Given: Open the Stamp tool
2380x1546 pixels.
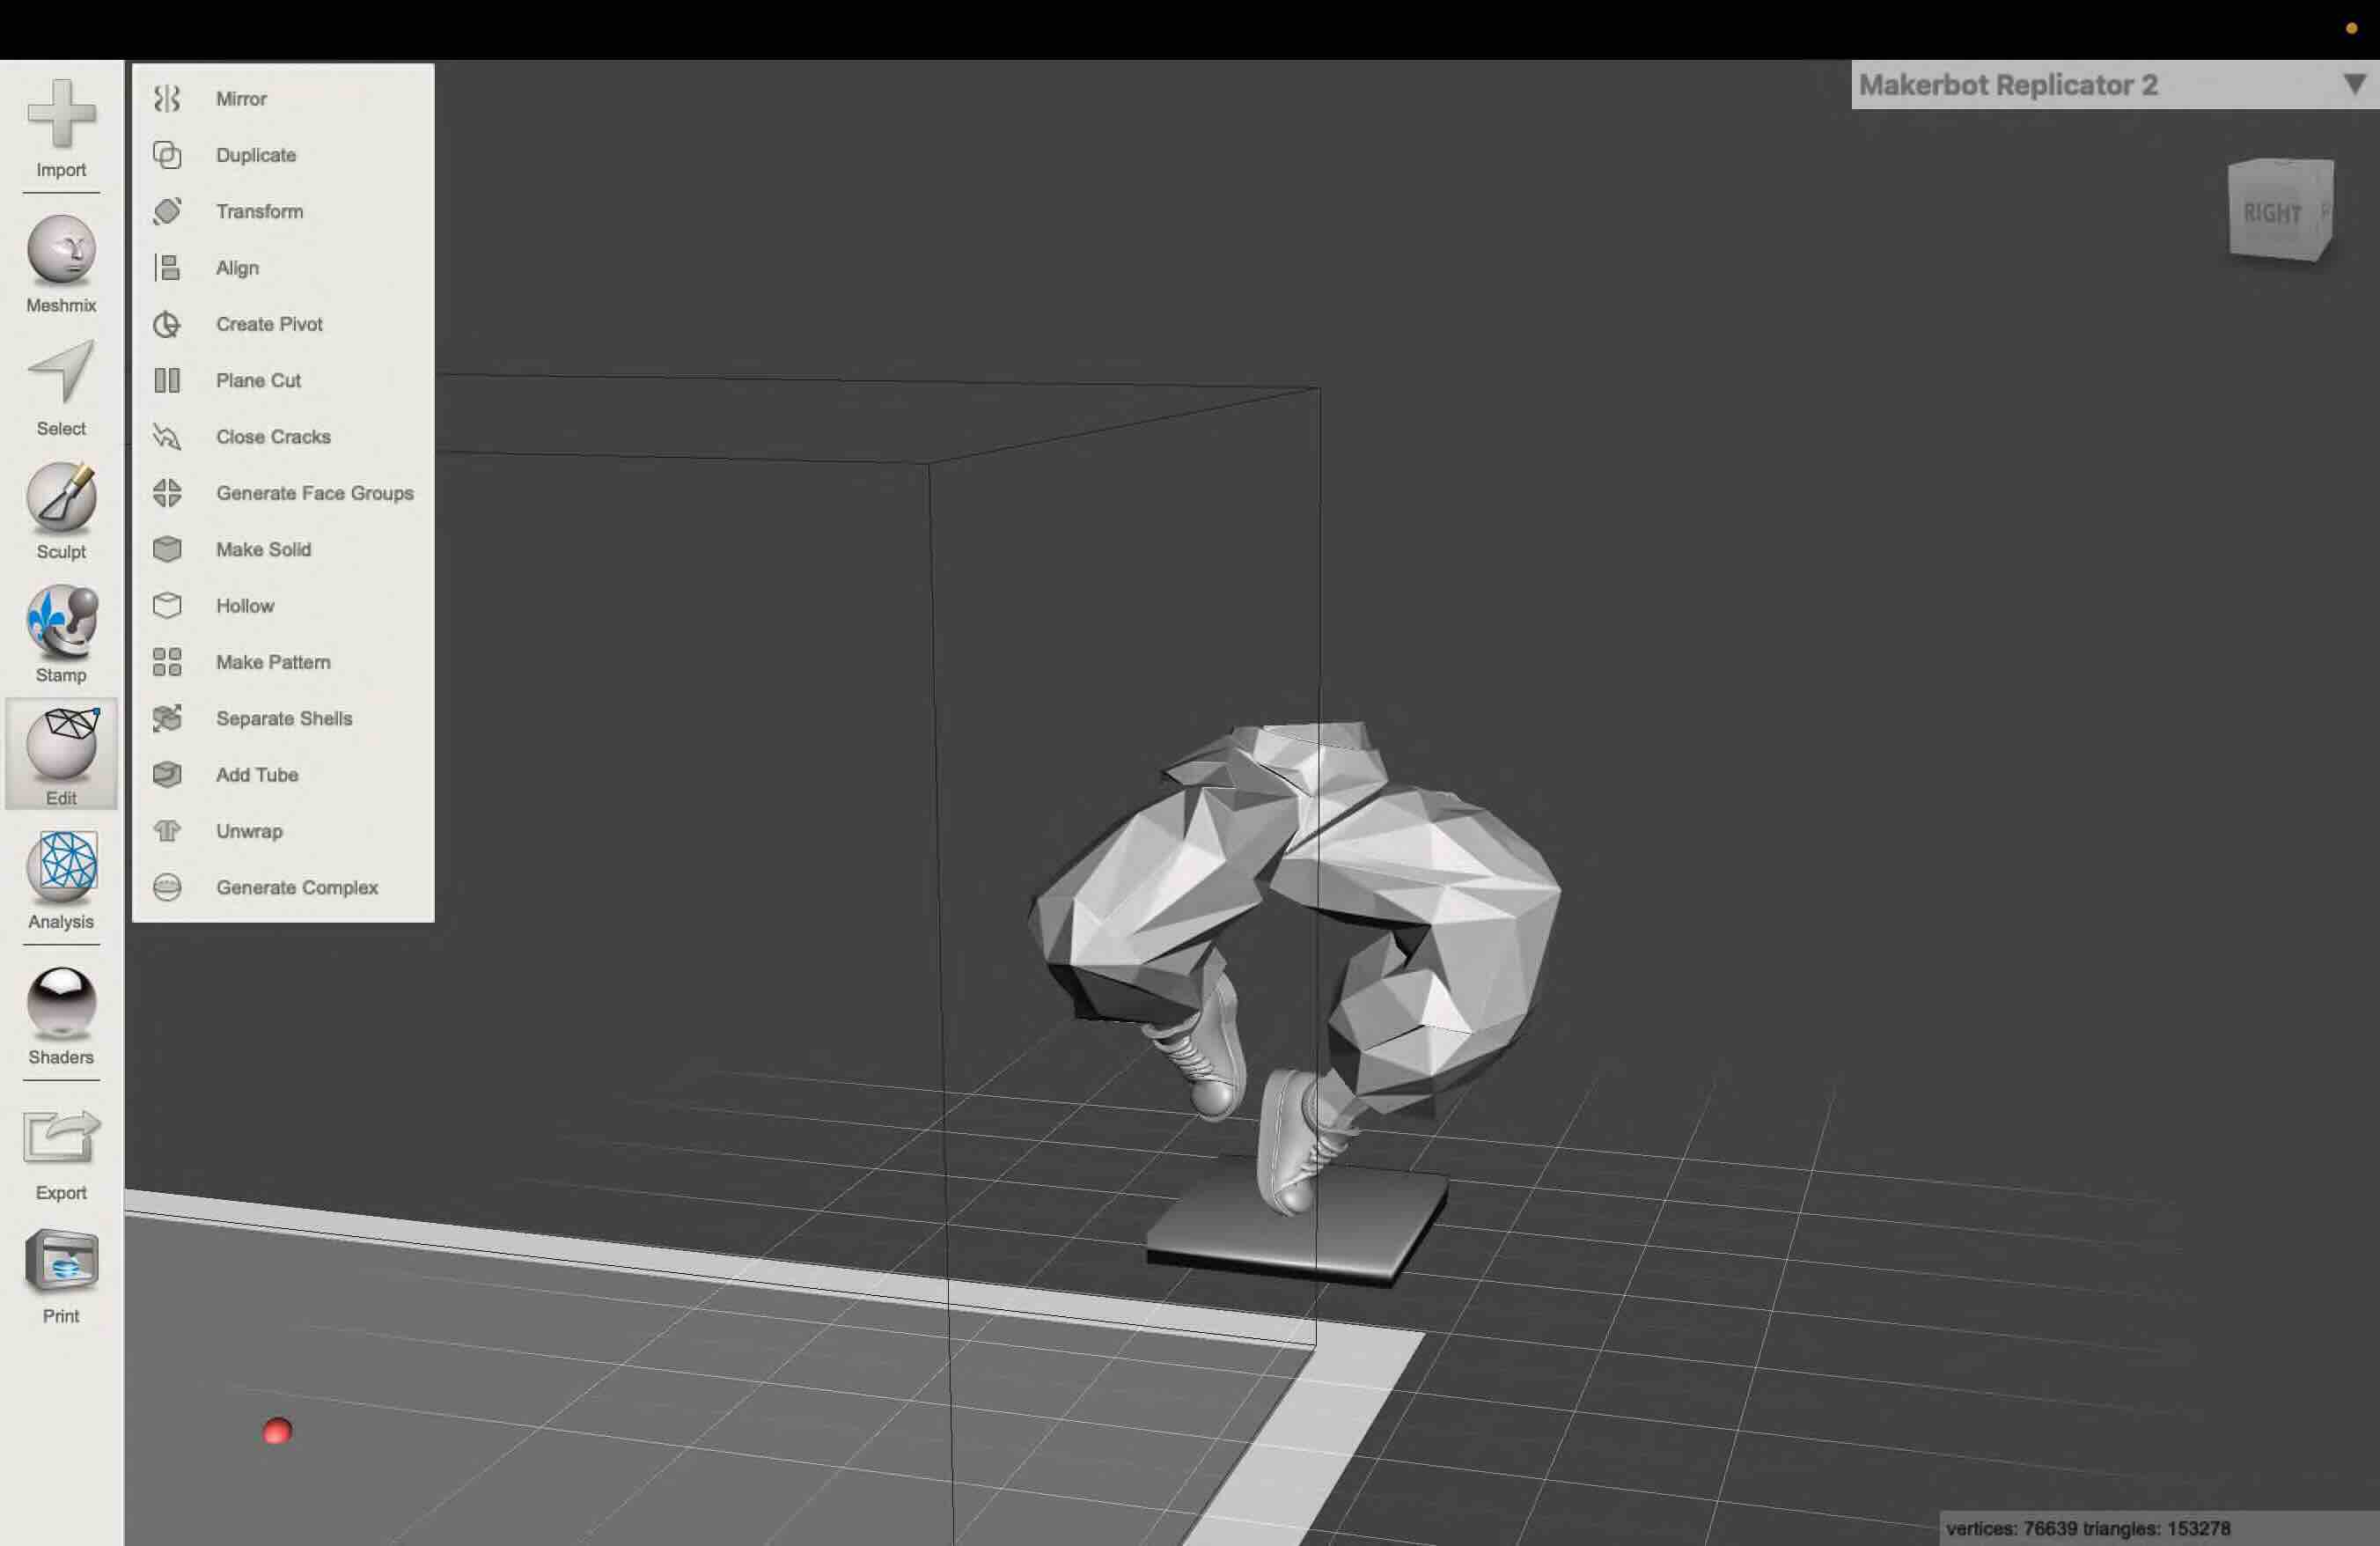Looking at the screenshot, I should tap(61, 621).
